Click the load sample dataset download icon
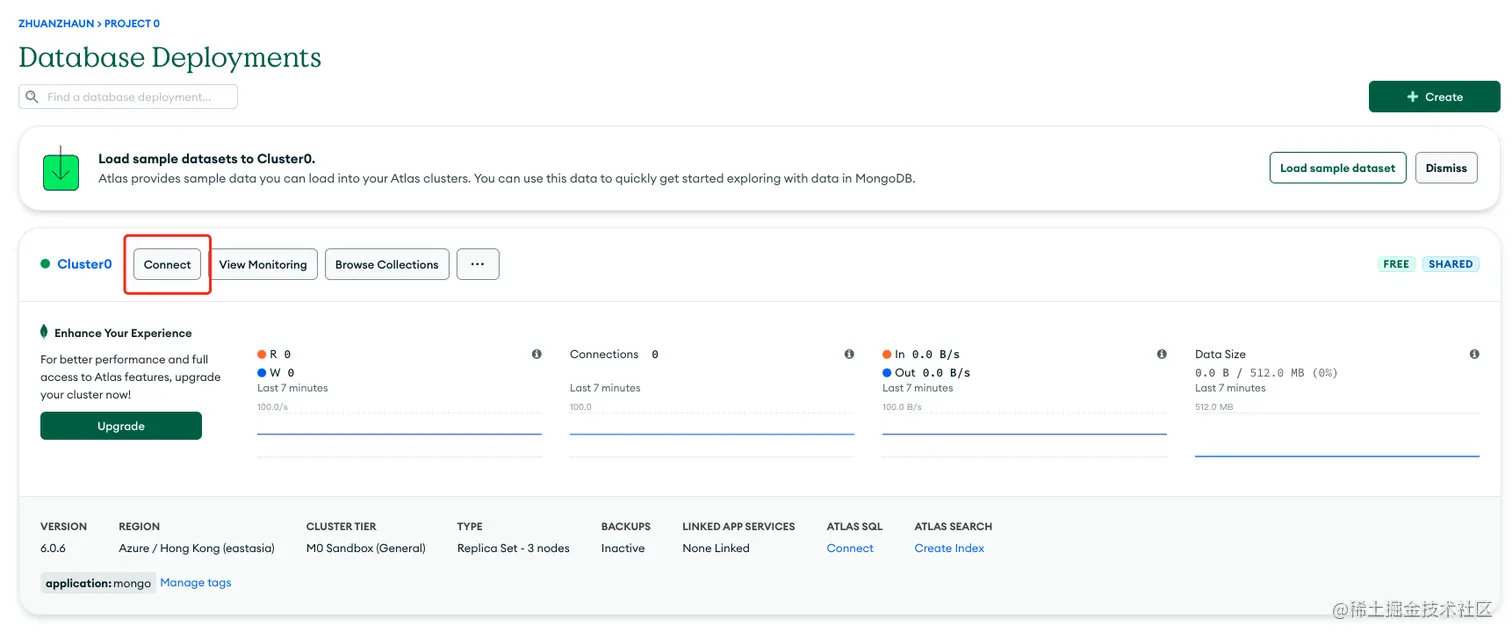The height and width of the screenshot is (639, 1512). (61, 168)
